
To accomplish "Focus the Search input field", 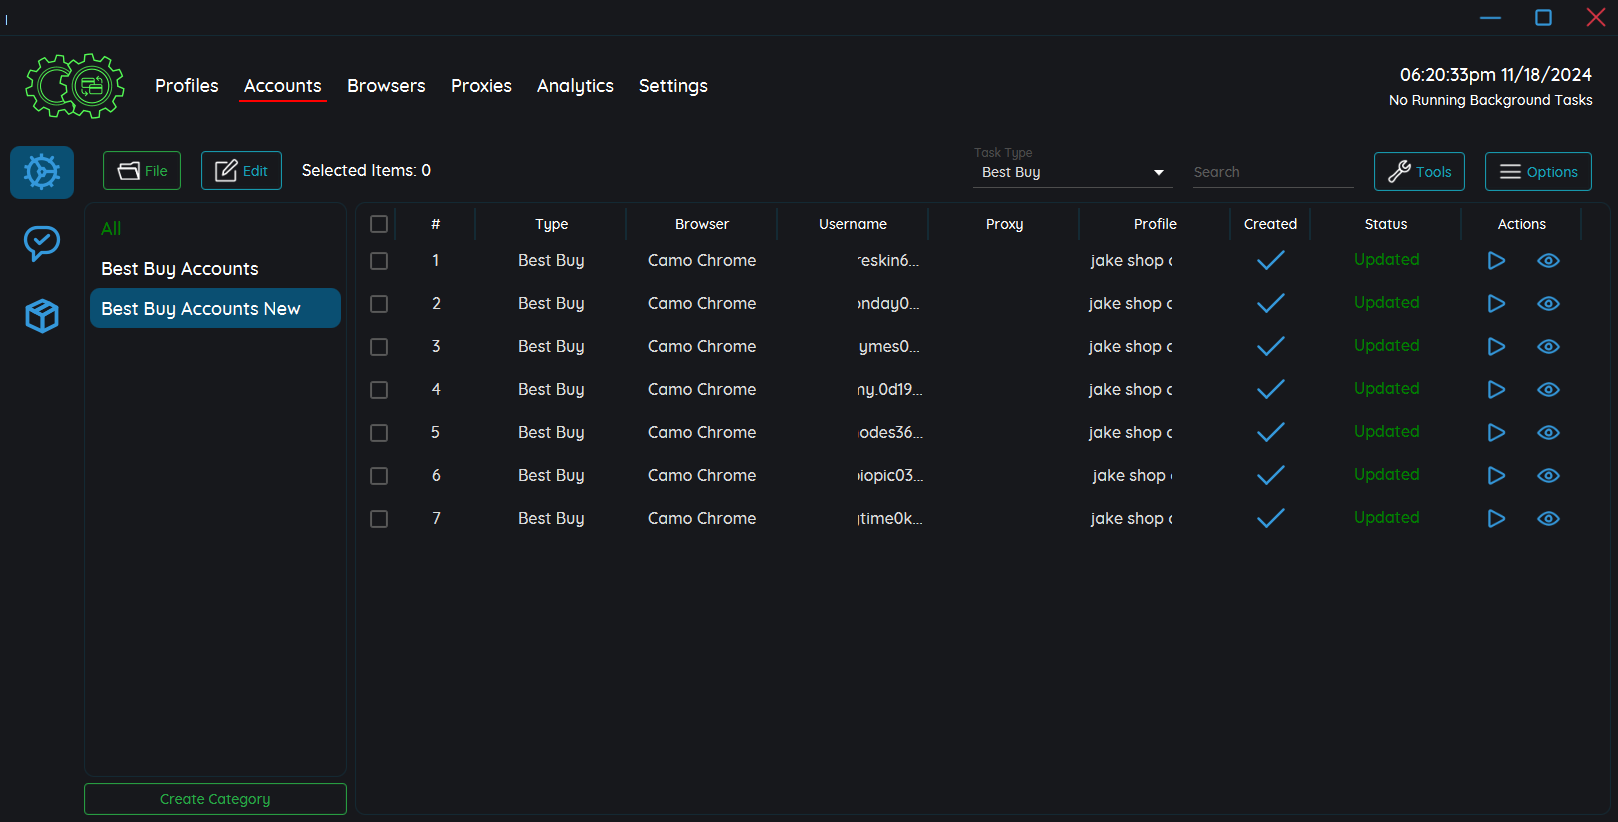I will point(1272,172).
